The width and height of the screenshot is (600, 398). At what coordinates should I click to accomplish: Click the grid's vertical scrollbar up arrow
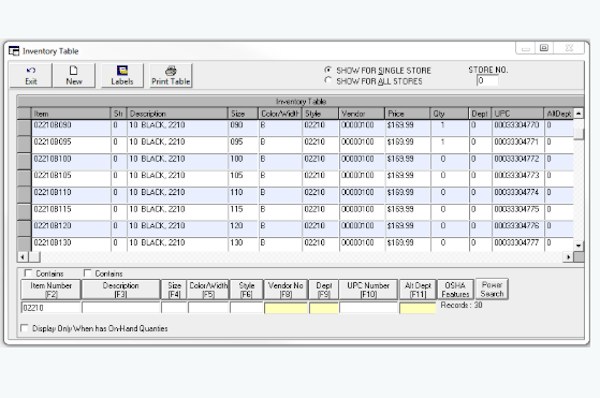click(x=578, y=113)
